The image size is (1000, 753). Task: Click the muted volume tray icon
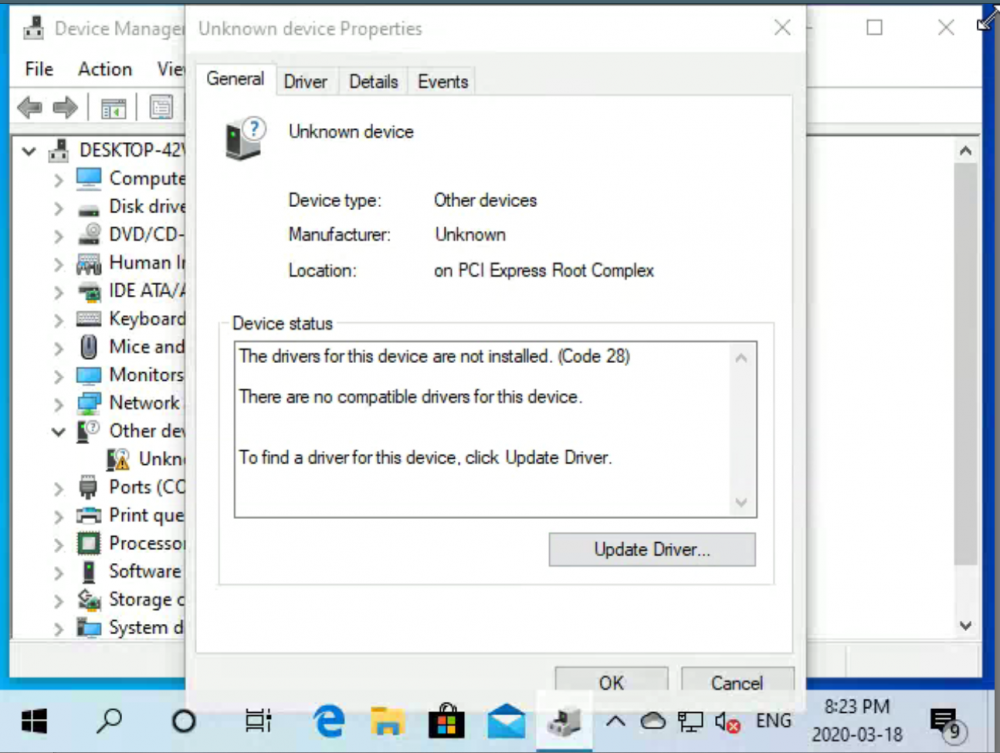click(x=727, y=722)
